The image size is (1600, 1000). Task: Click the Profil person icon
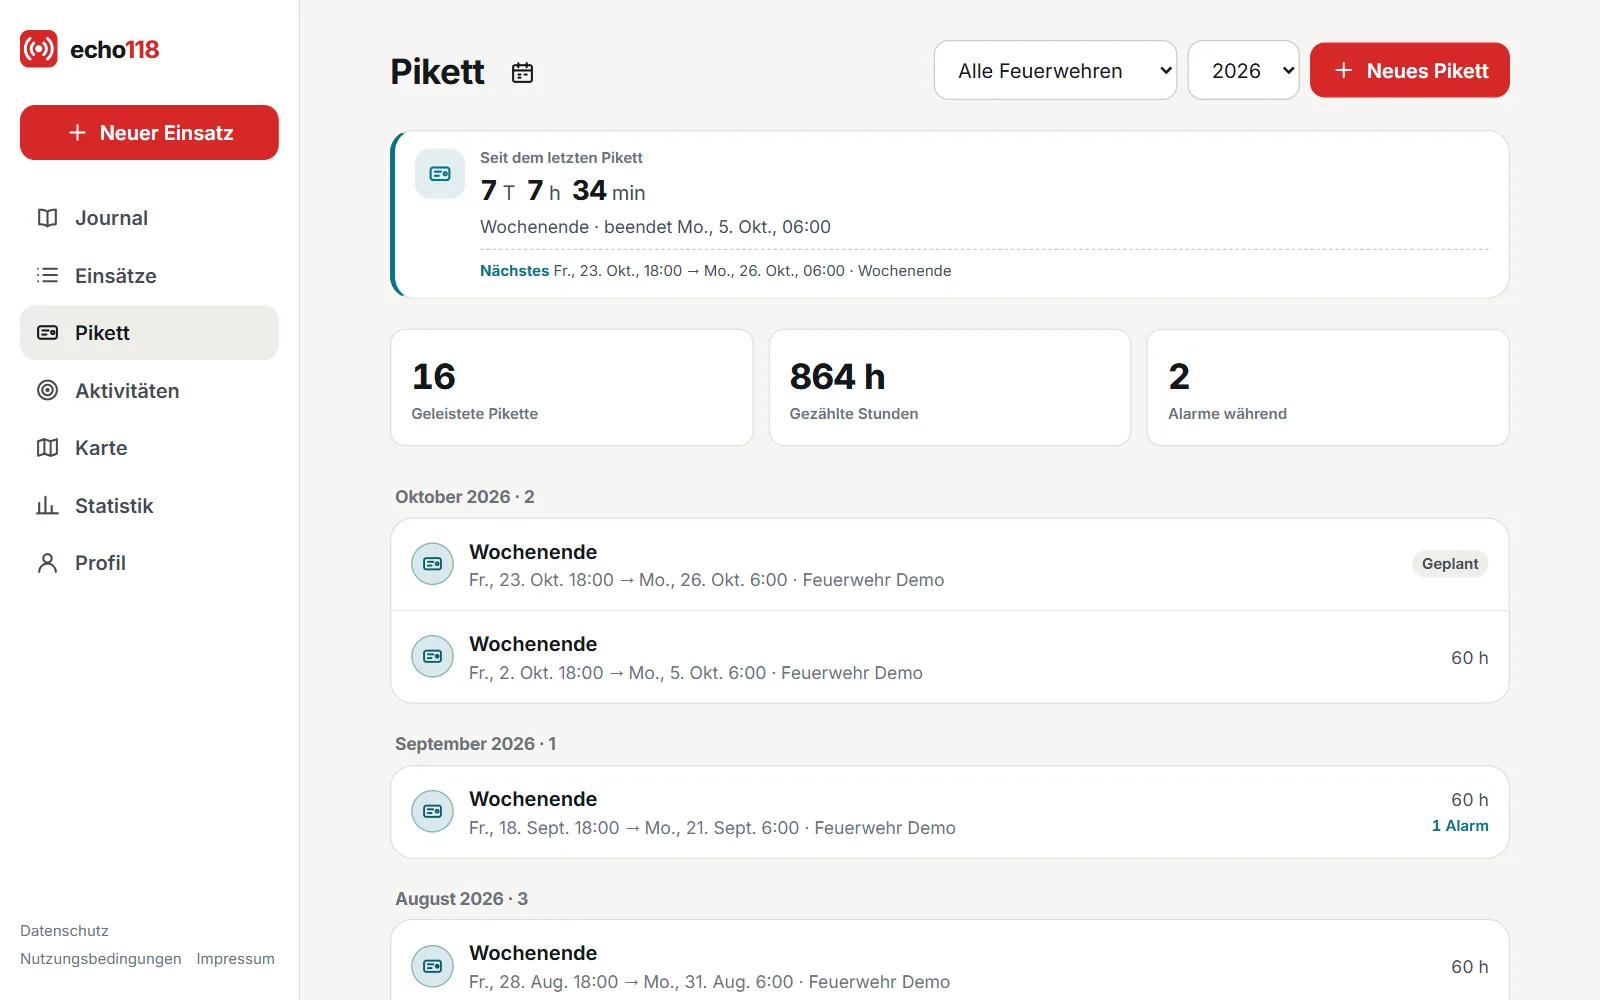tap(47, 563)
